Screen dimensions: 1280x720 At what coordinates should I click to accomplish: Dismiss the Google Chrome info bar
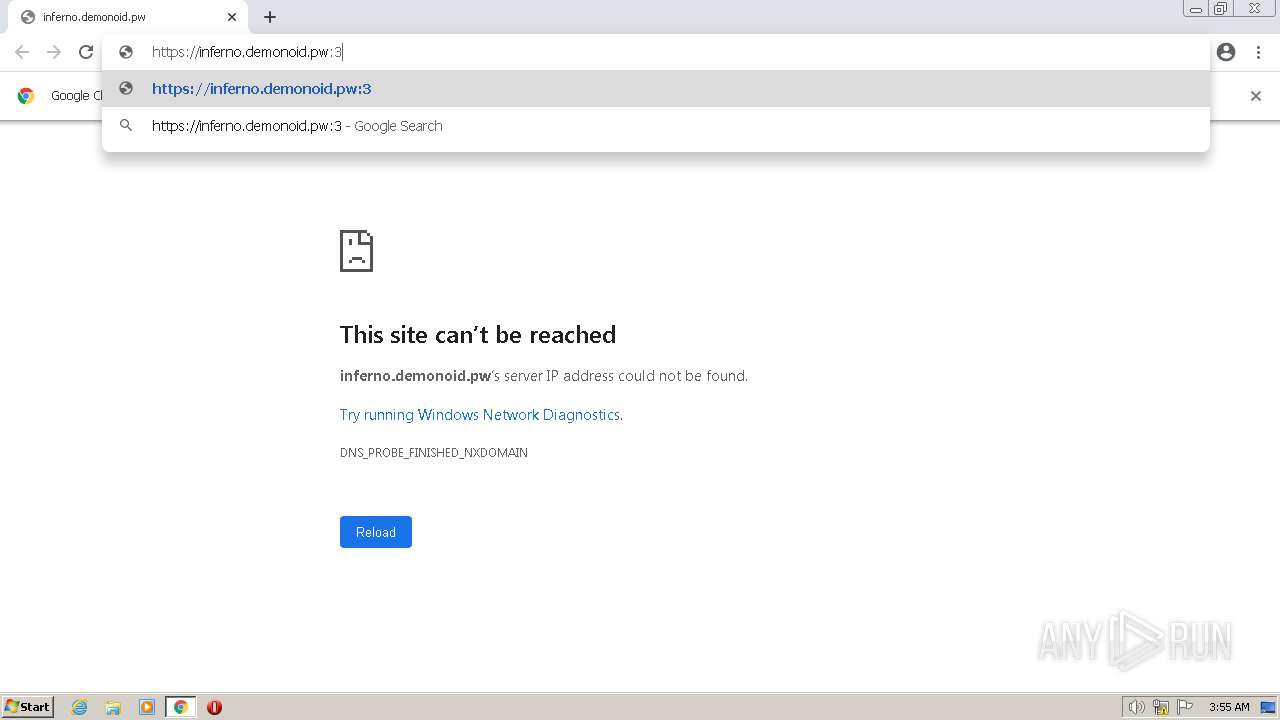(x=1256, y=96)
